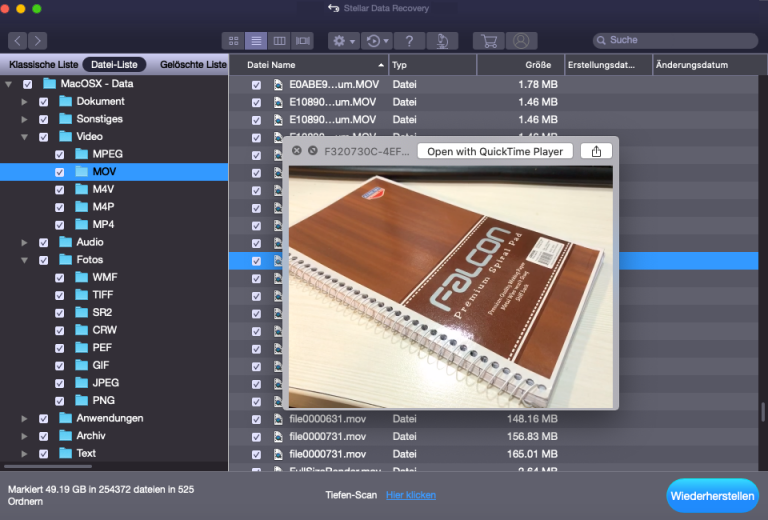768x520 pixels.
Task: Collapse the MacOSX - Data tree node
Action: (x=8, y=84)
